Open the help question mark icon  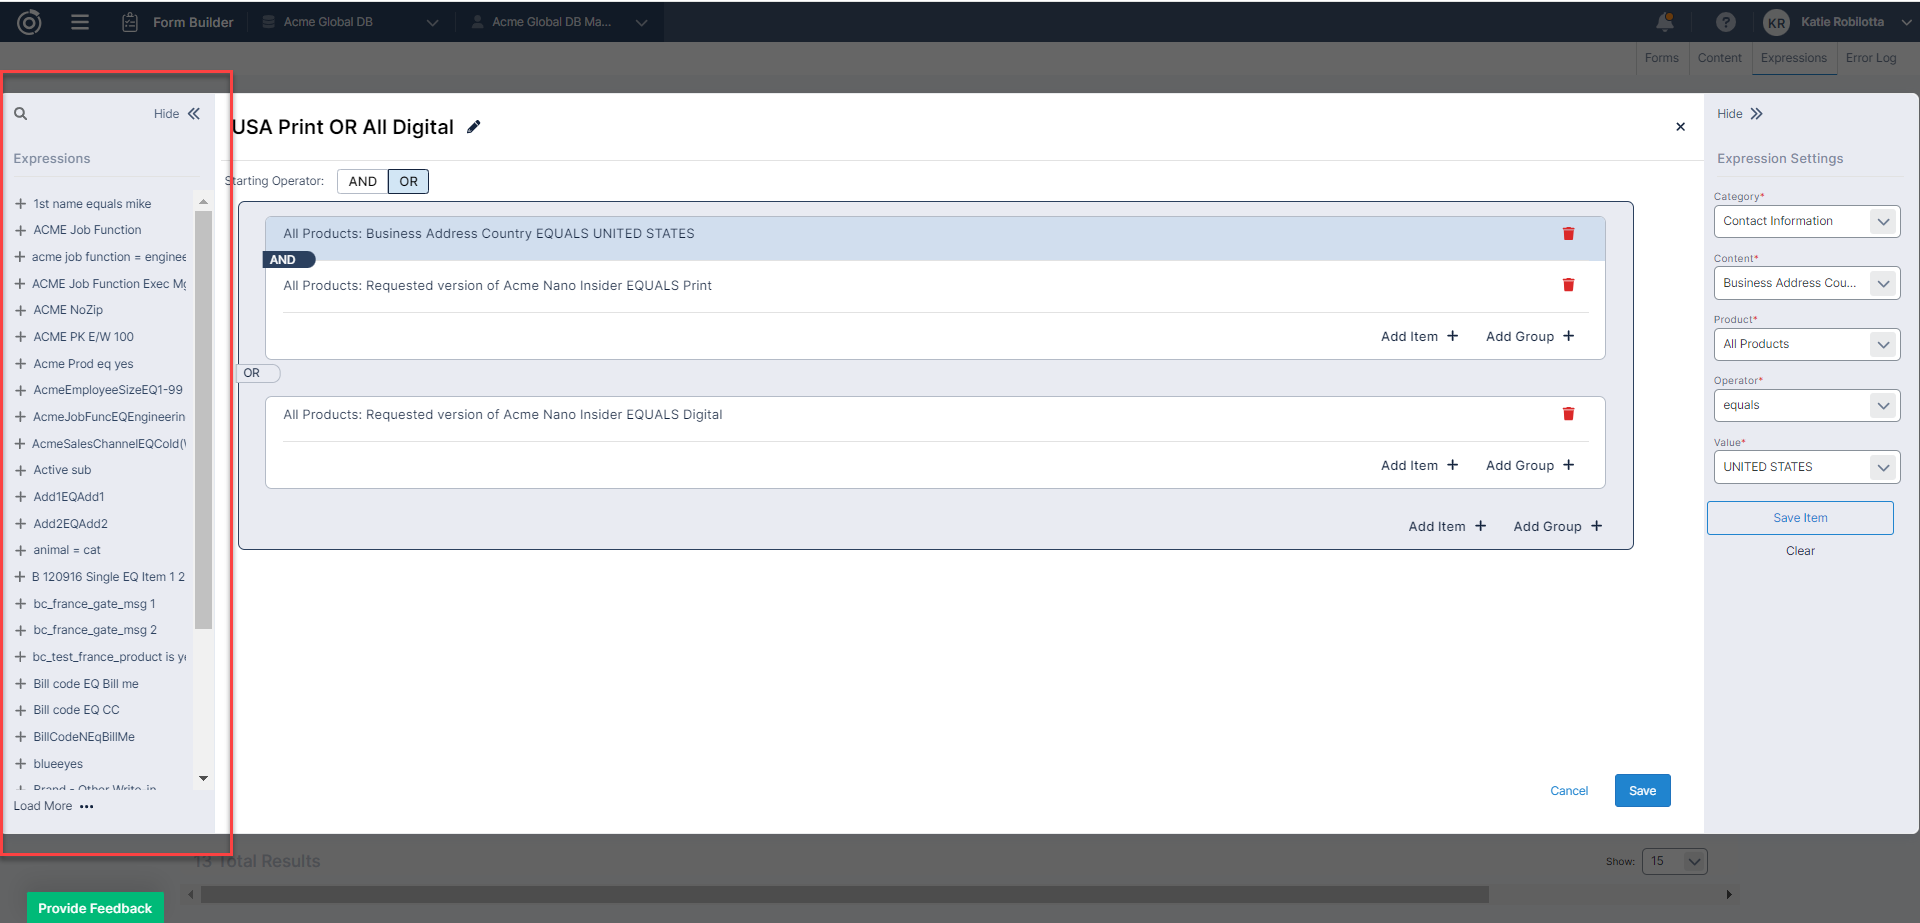[1725, 22]
